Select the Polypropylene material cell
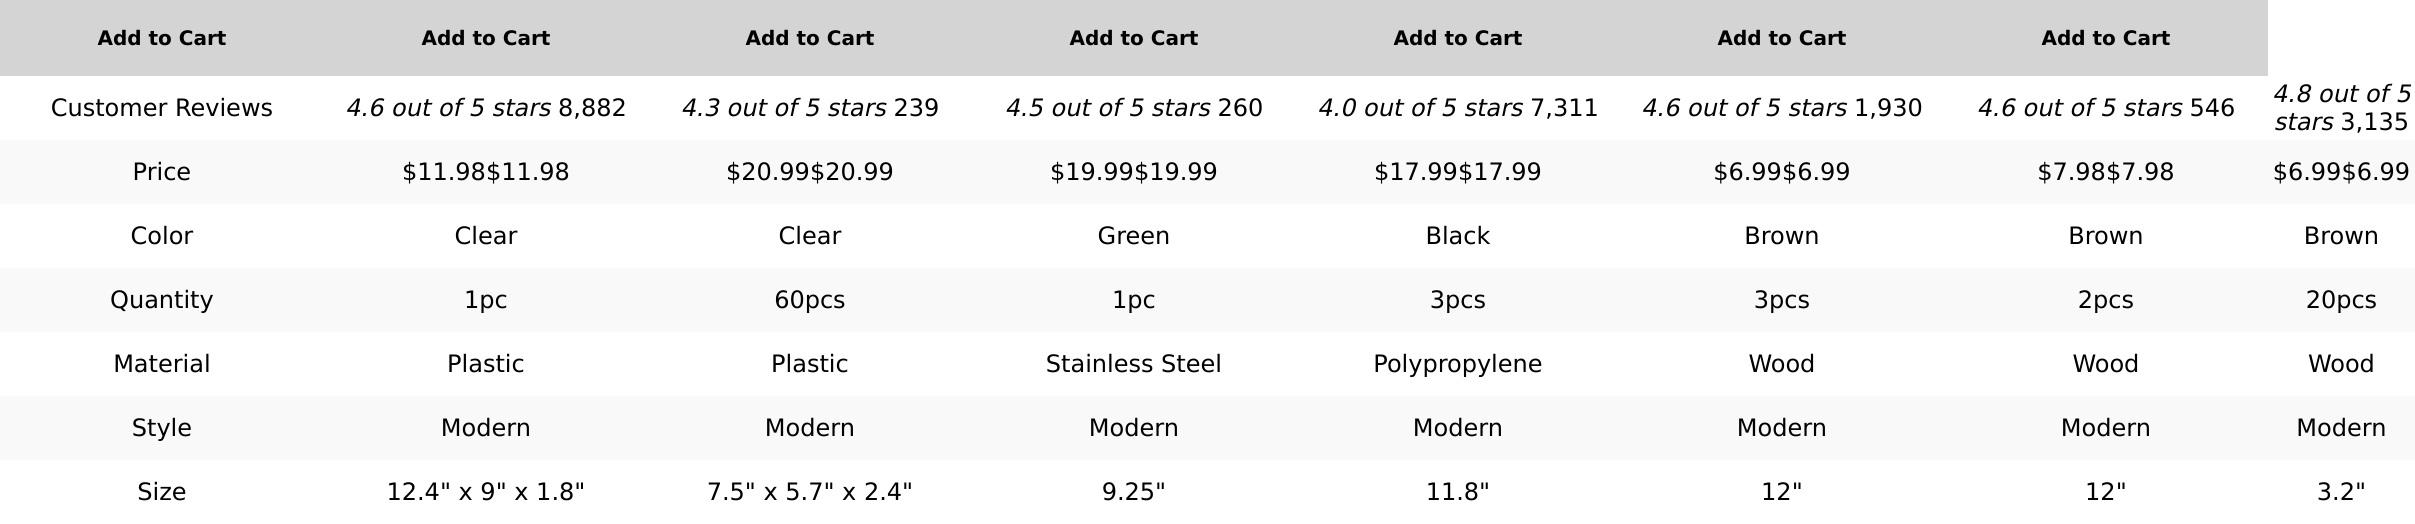Viewport: 2415px width, 524px height. [1457, 364]
